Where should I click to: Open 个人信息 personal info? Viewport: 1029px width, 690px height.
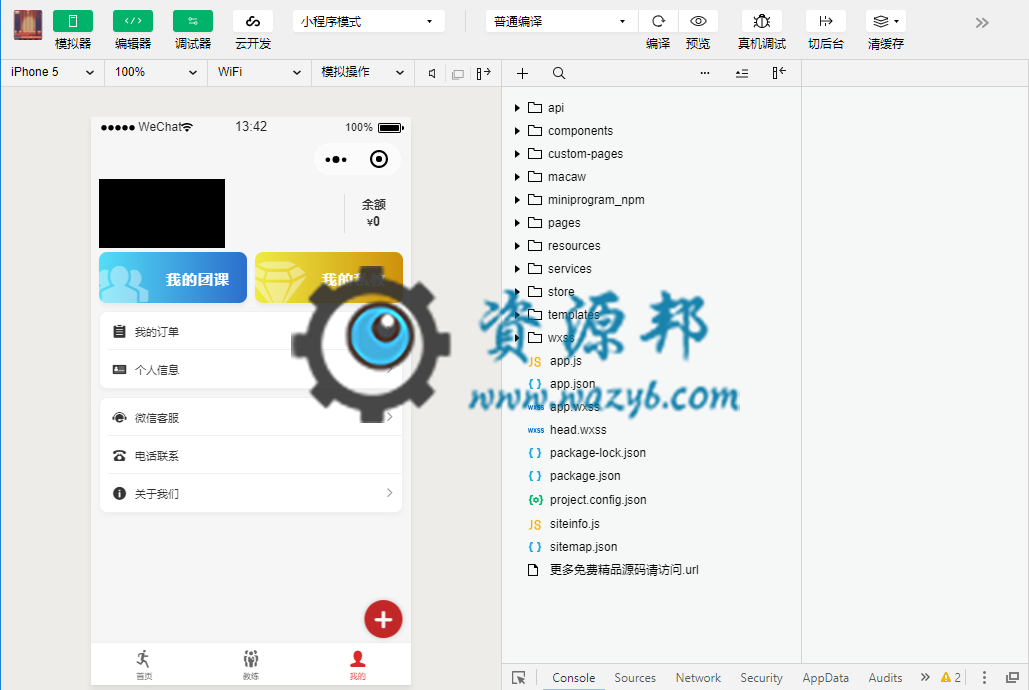tap(251, 370)
